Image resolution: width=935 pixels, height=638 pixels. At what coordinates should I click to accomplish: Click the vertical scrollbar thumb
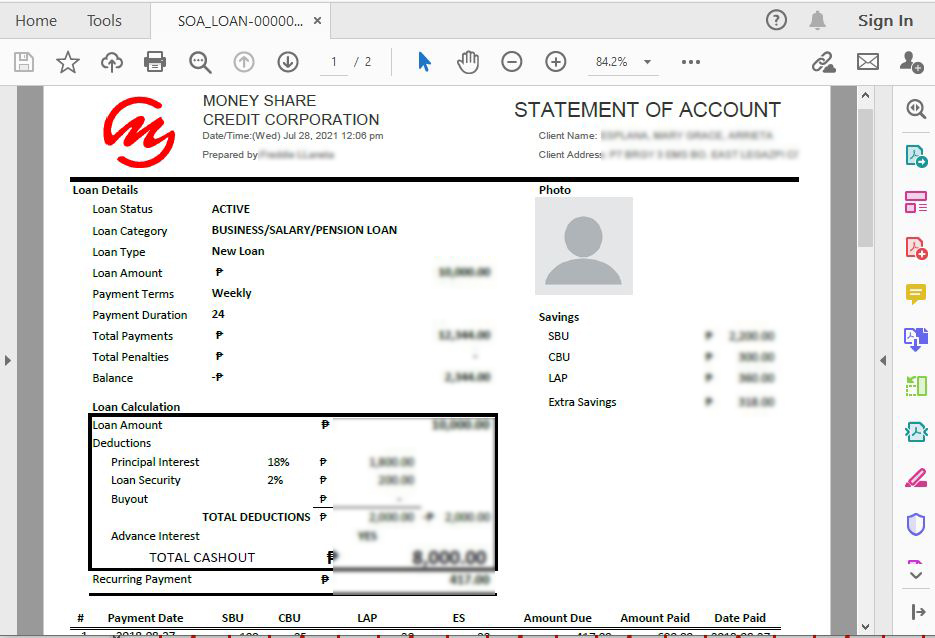(865, 177)
